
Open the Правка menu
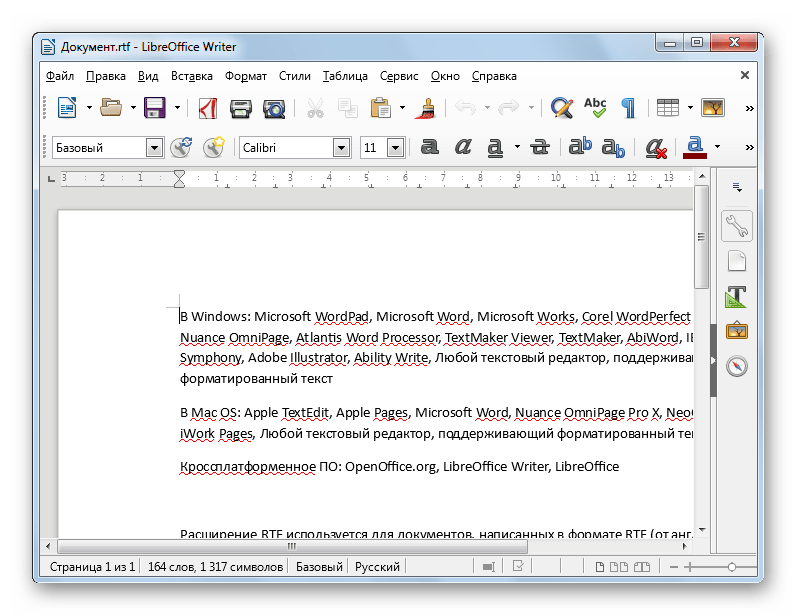coord(106,76)
